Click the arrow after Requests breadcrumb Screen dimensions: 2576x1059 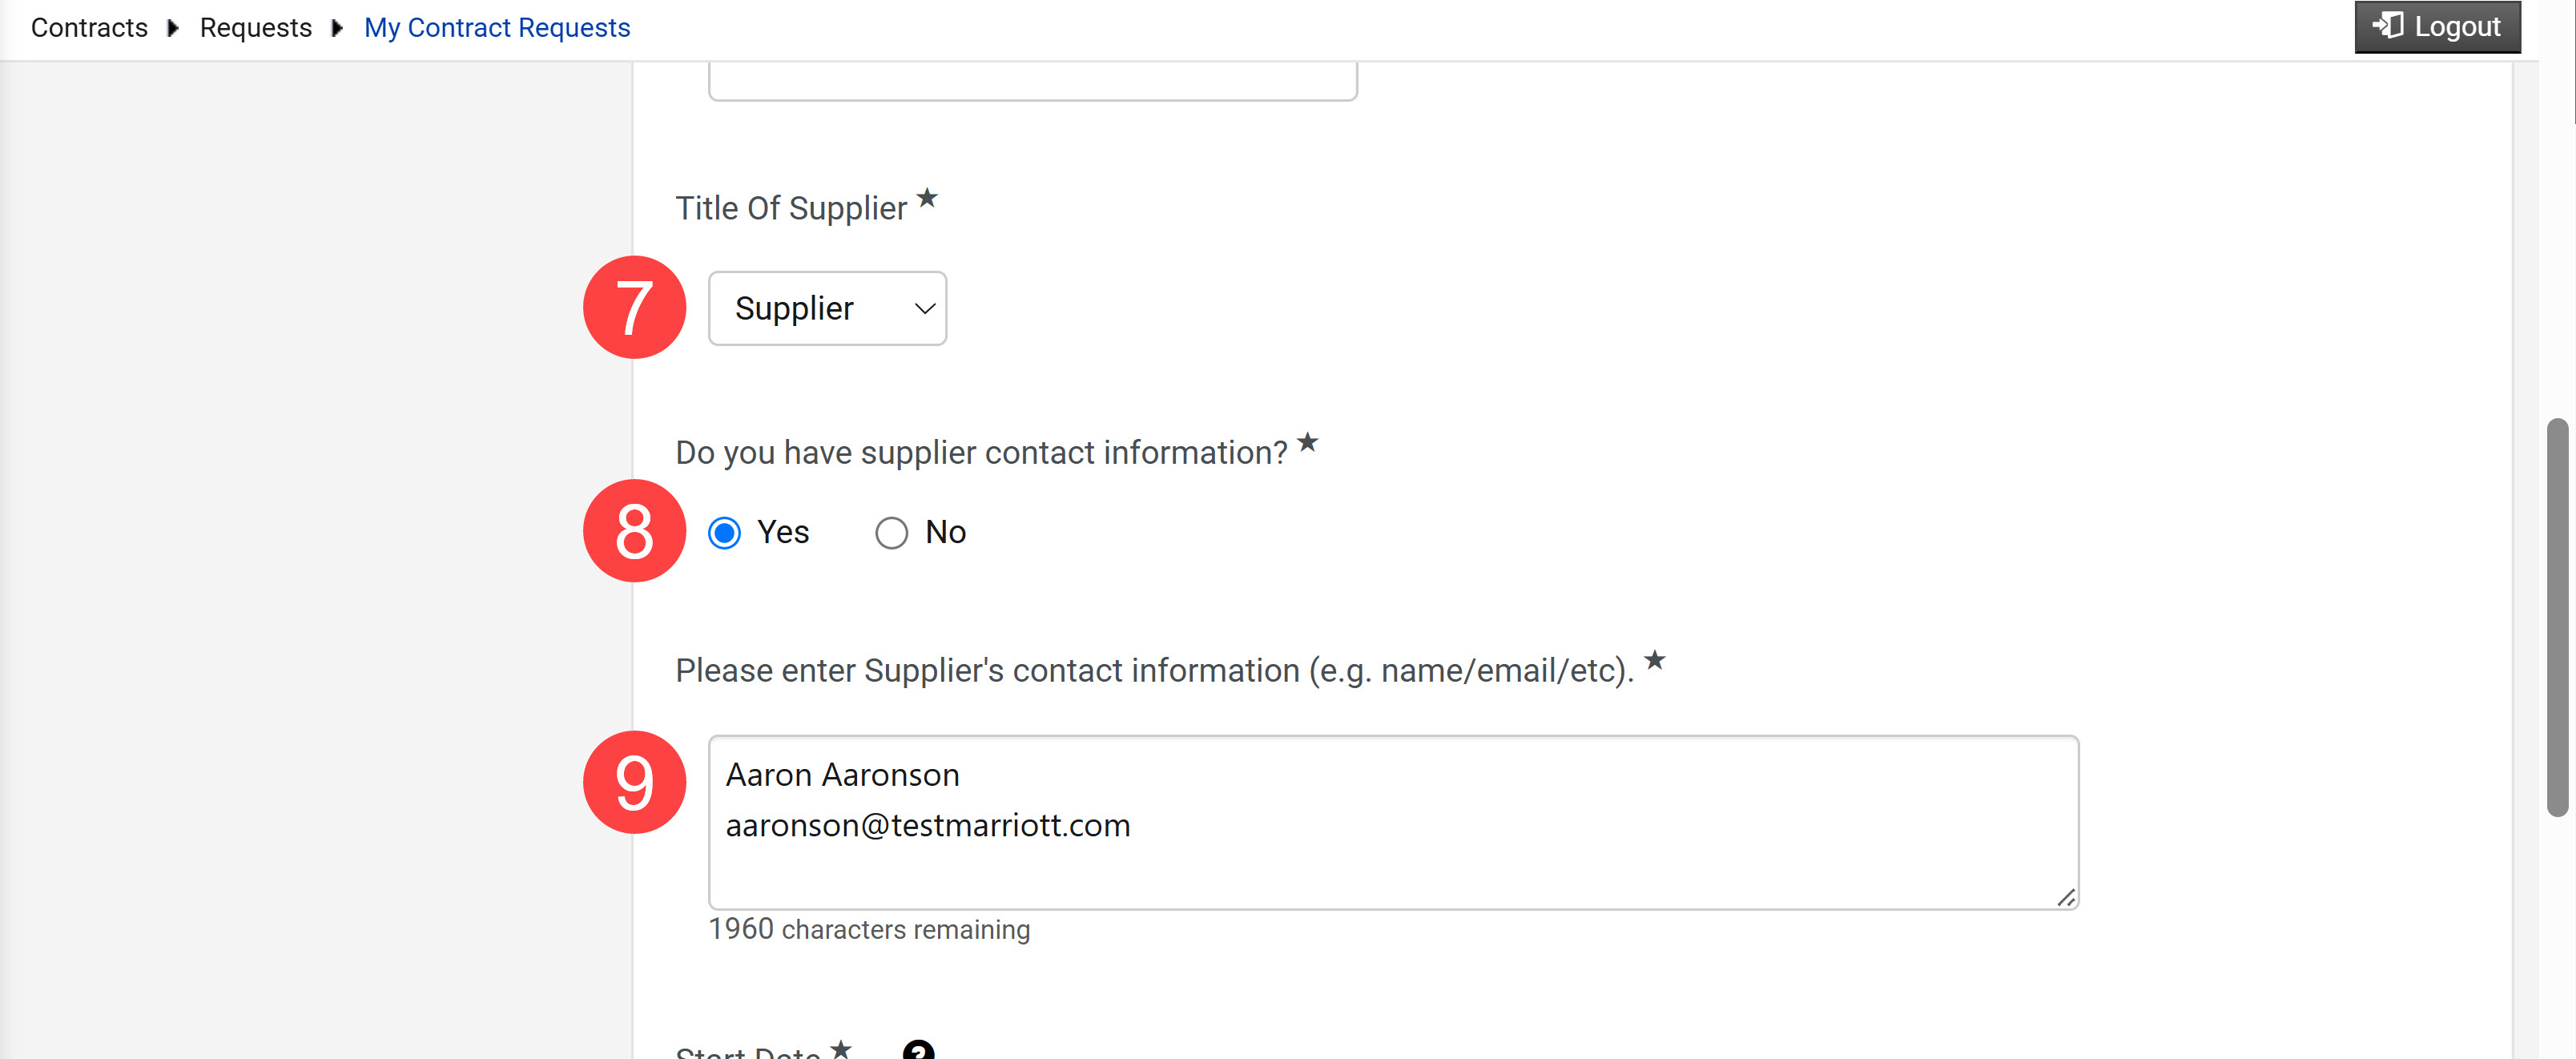pyautogui.click(x=337, y=28)
